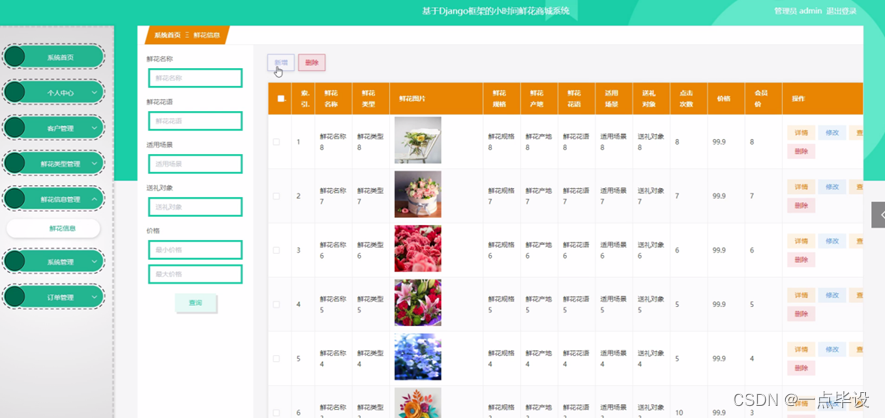
Task: Focus the 最小价格 input field
Action: 195,249
